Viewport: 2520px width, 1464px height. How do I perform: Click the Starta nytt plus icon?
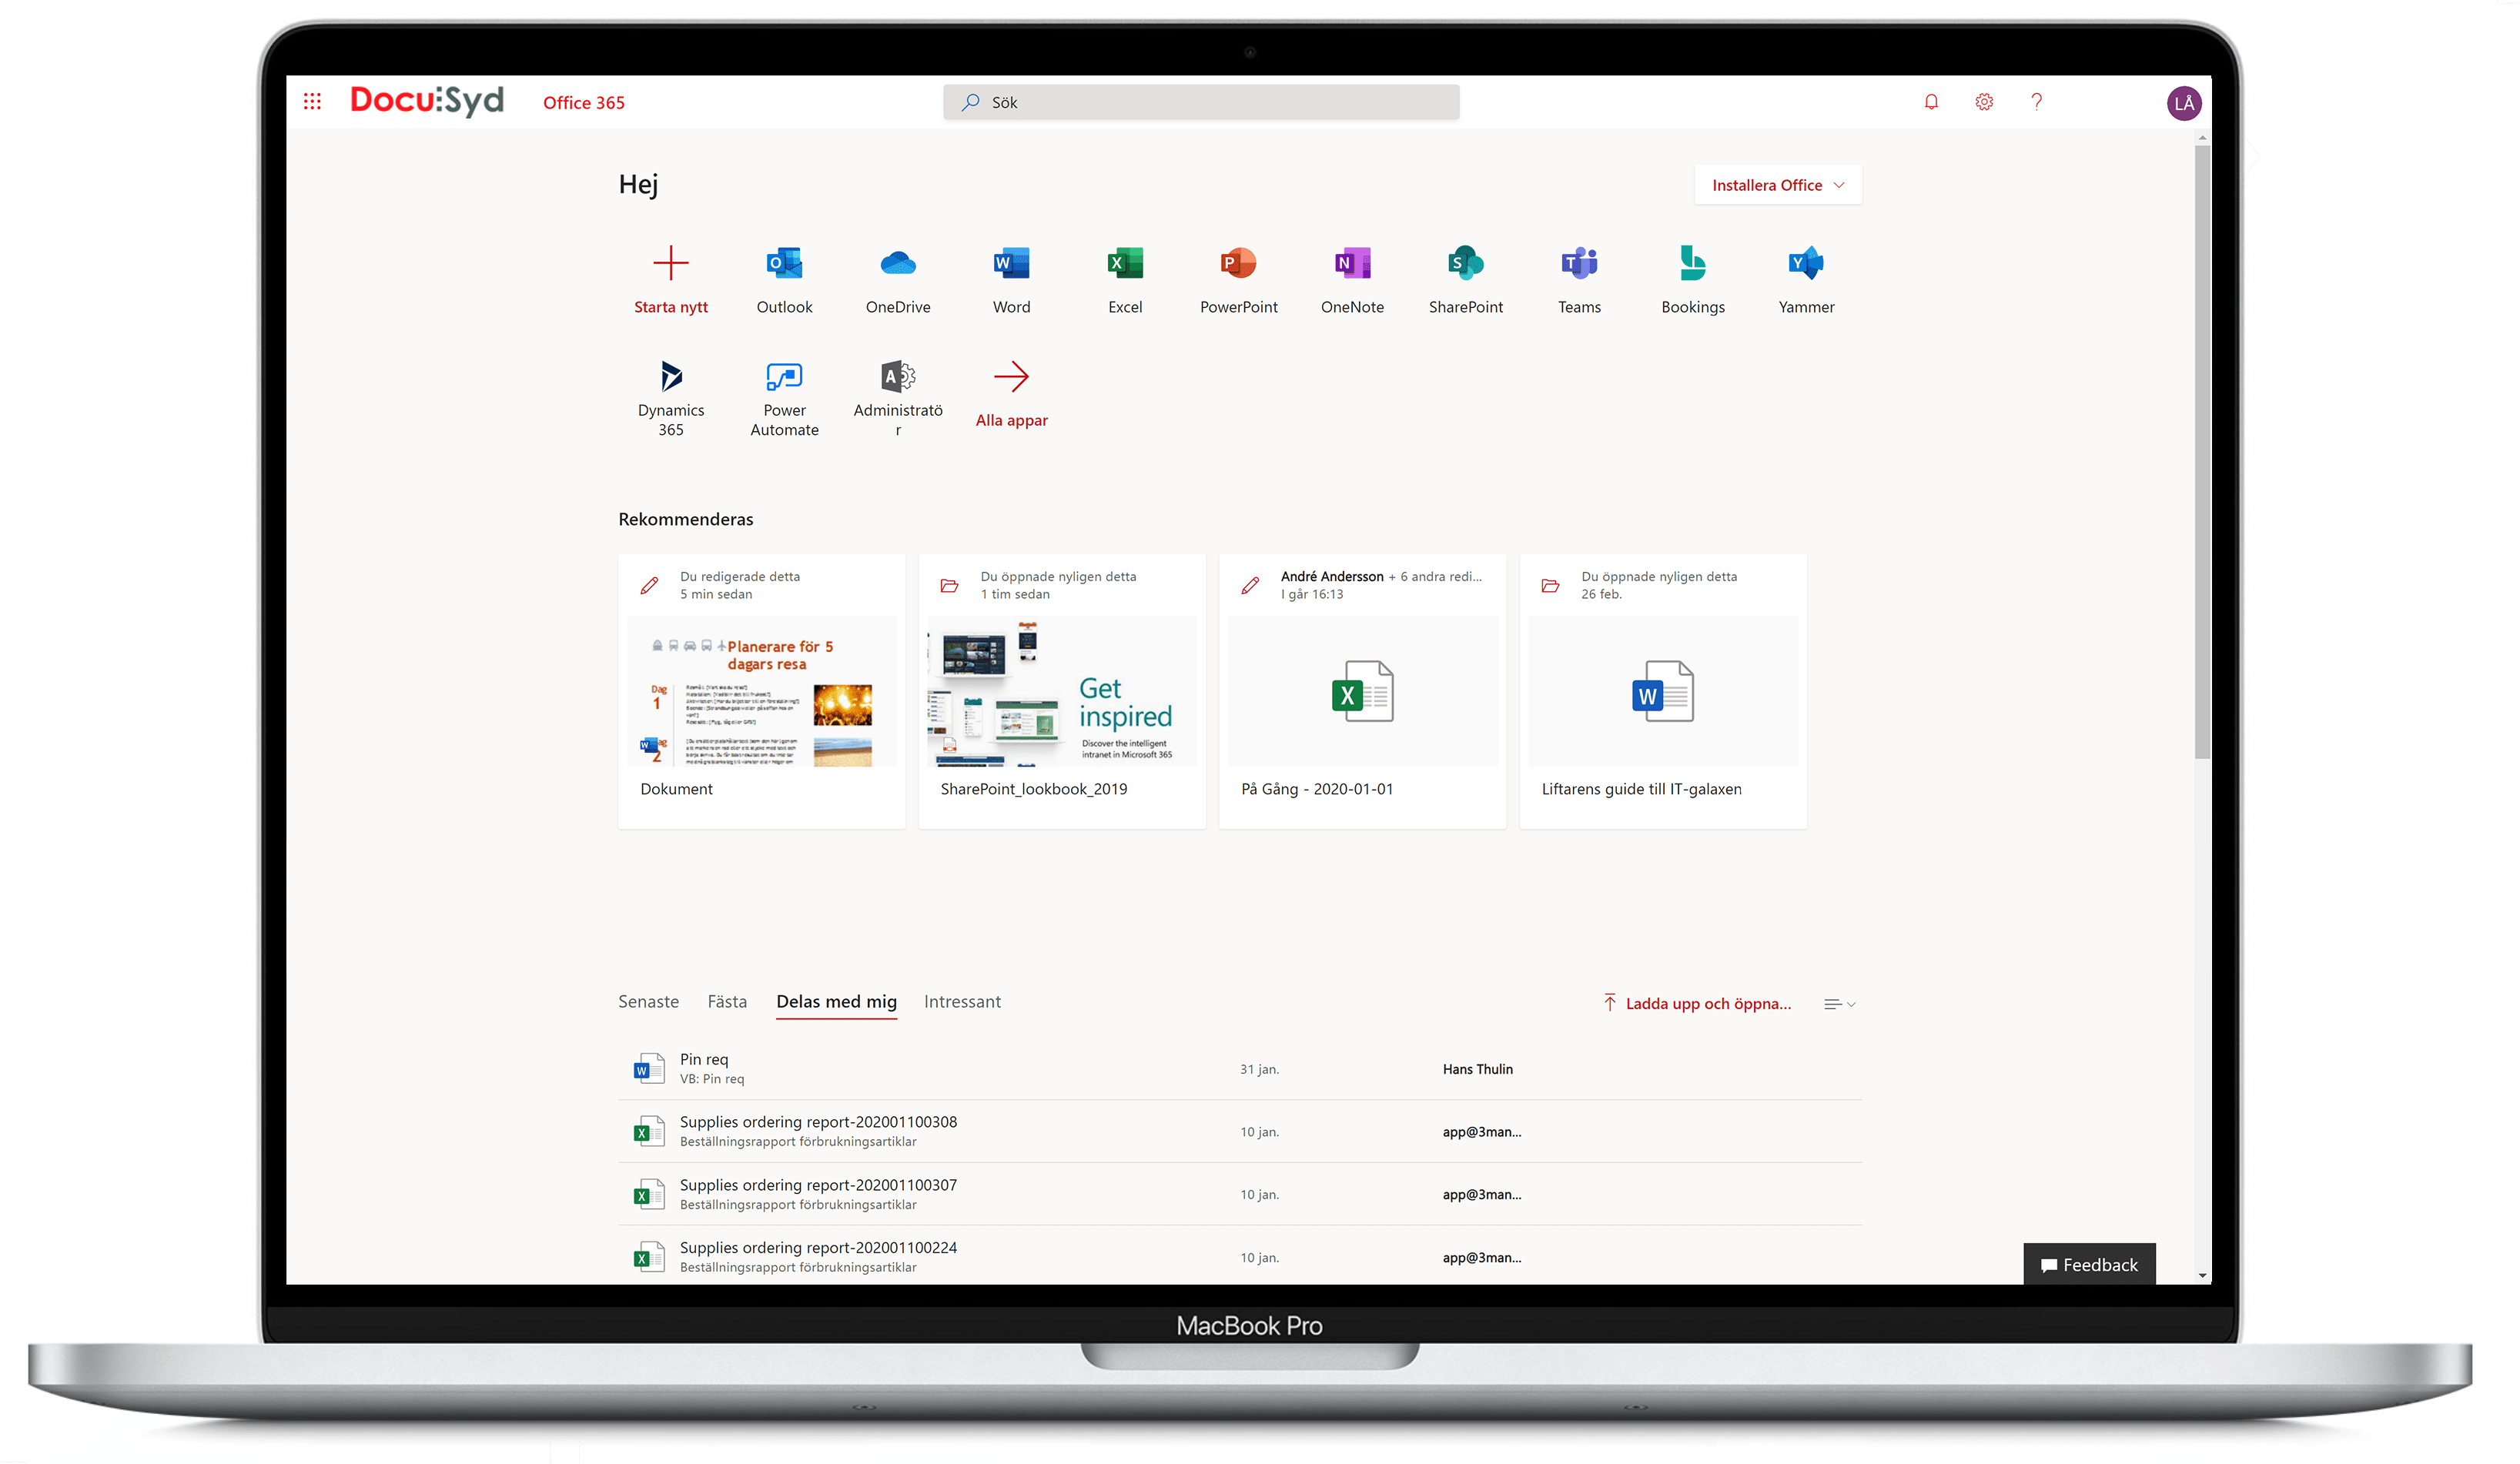click(671, 264)
